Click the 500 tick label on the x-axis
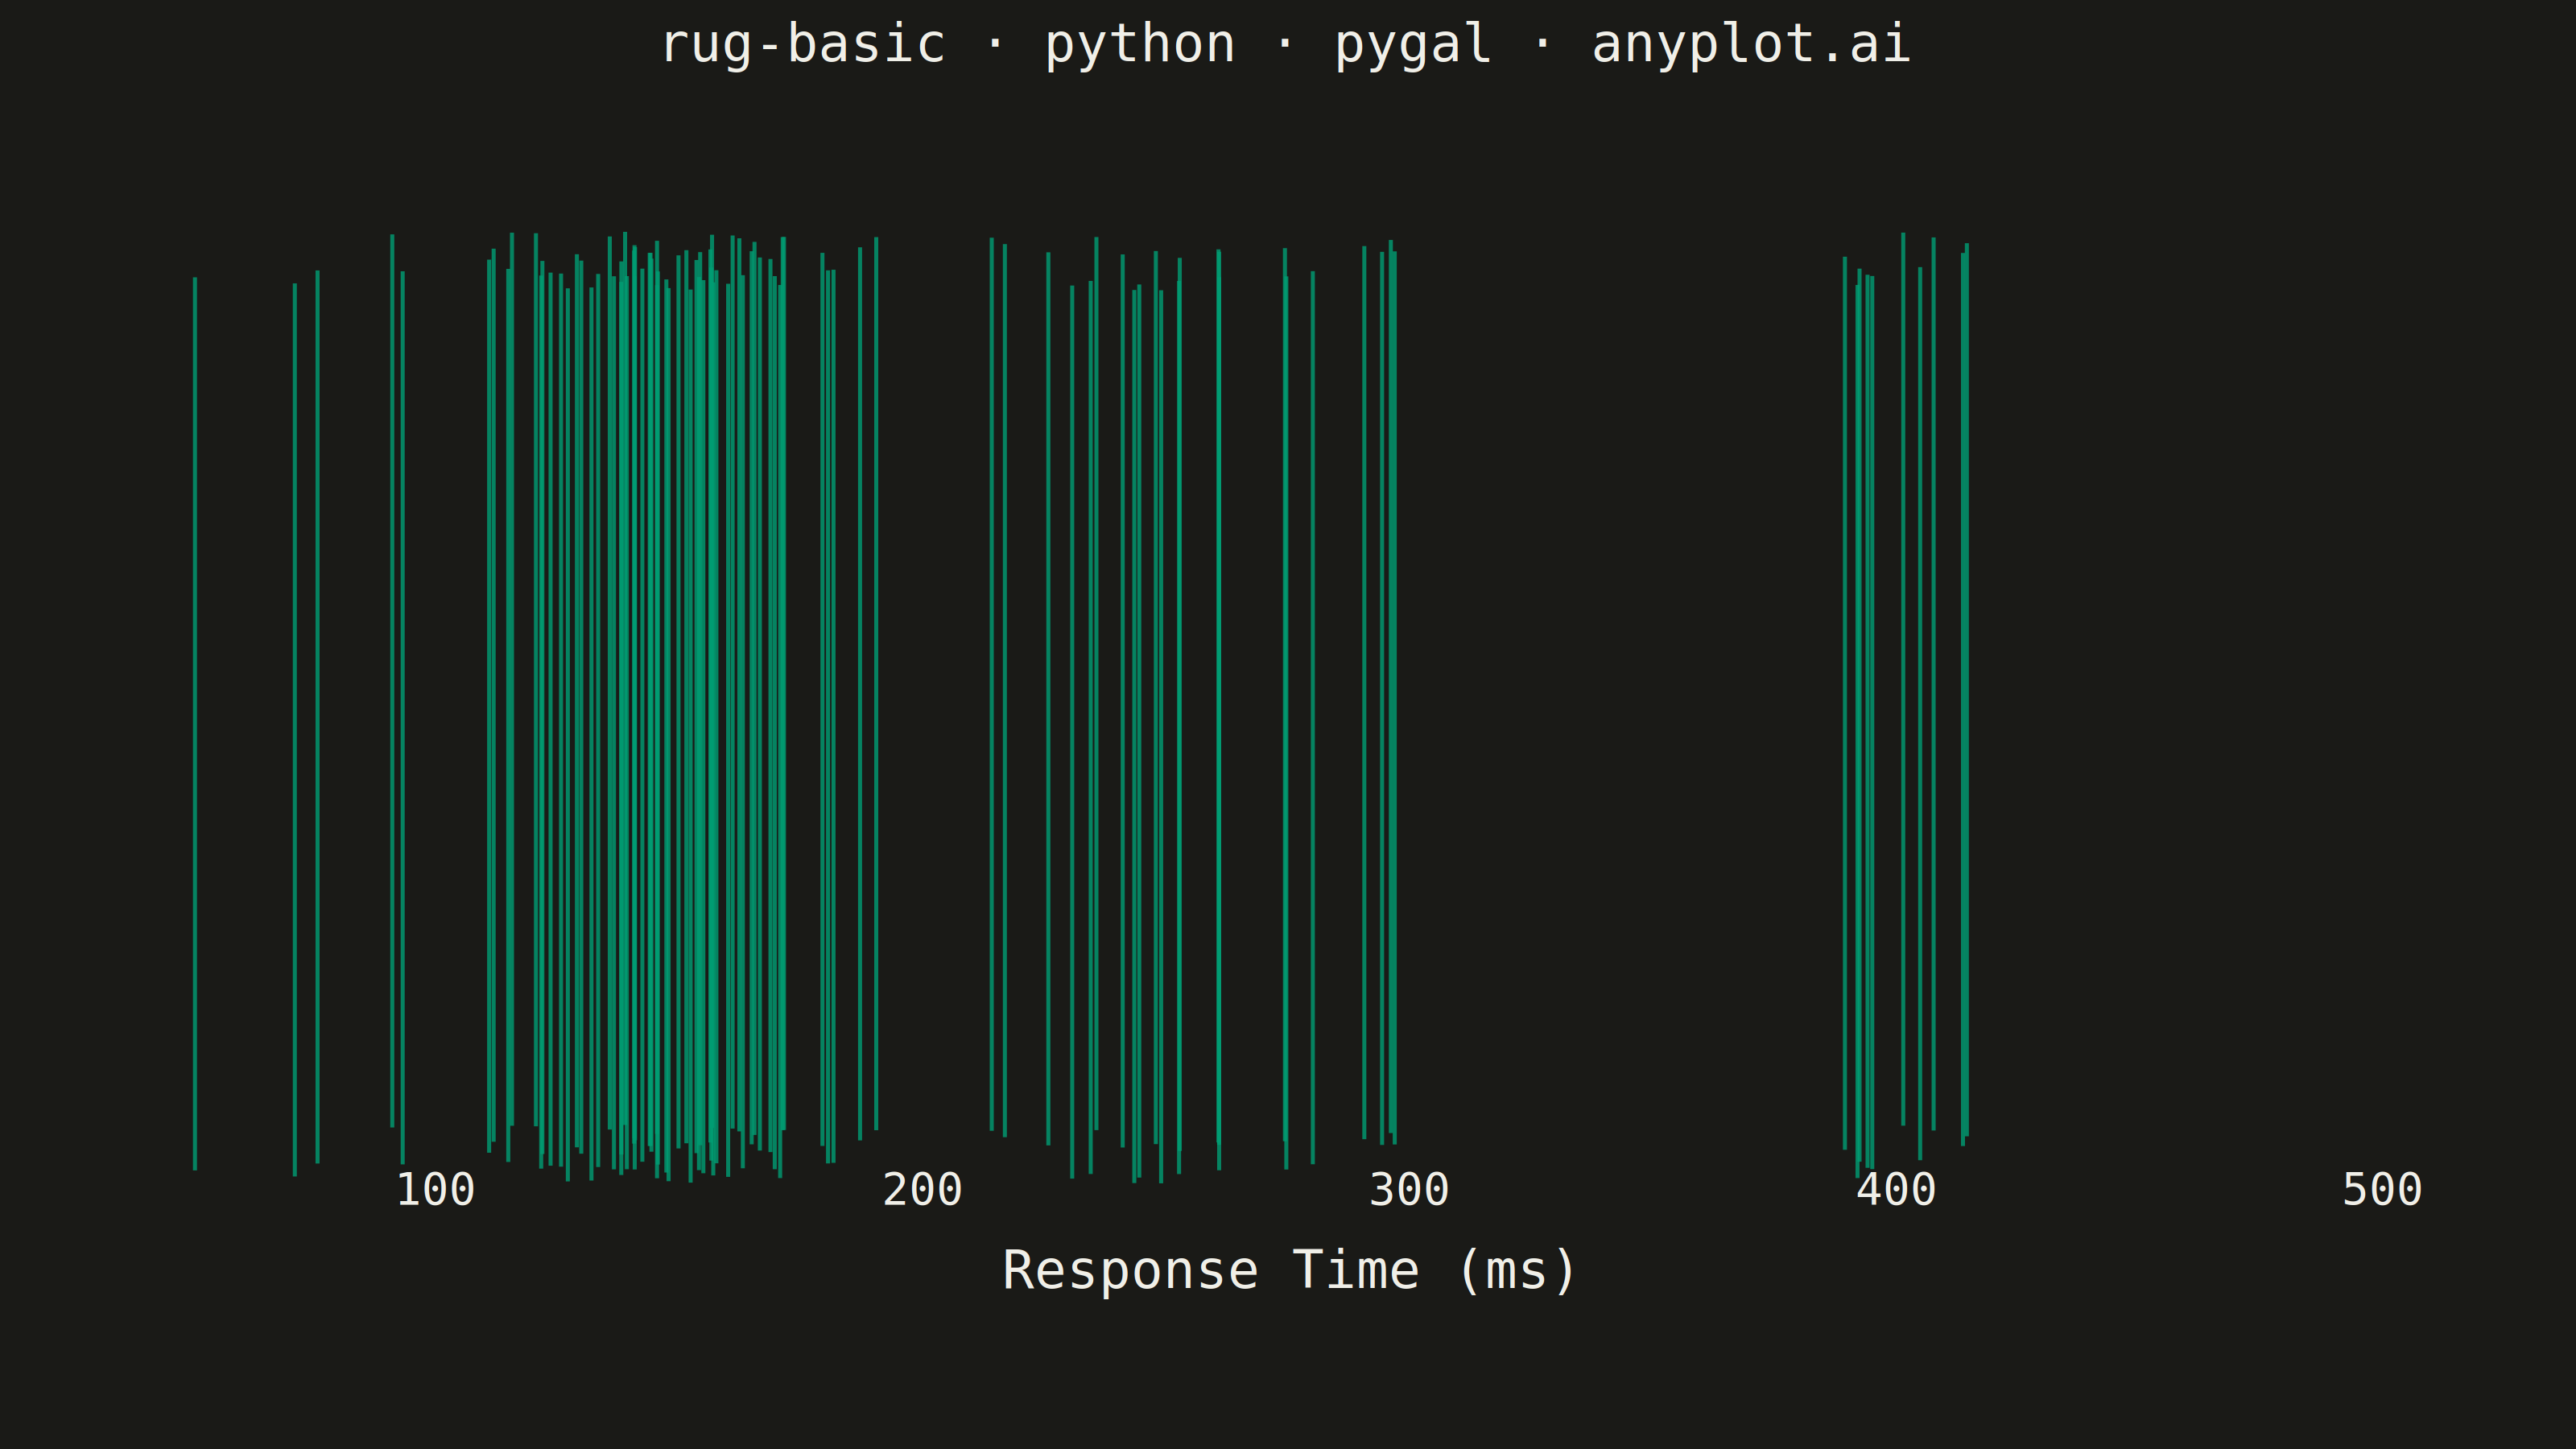The height and width of the screenshot is (1449, 2576). (x=2382, y=1190)
